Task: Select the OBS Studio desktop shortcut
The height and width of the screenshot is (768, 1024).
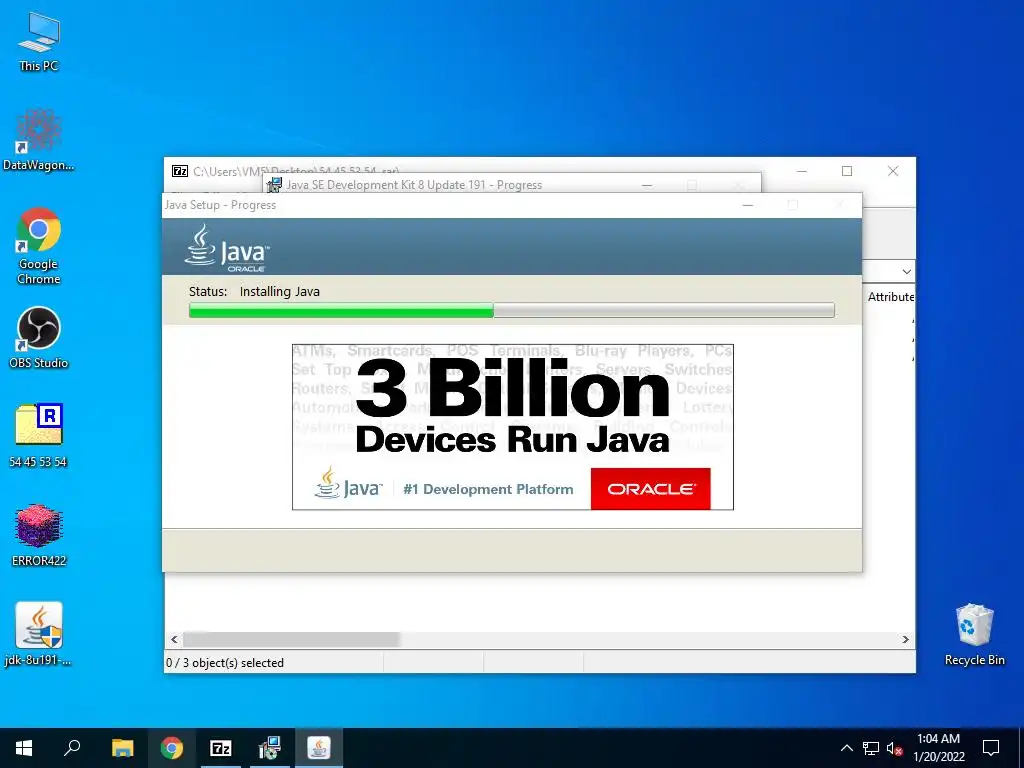Action: pyautogui.click(x=39, y=338)
